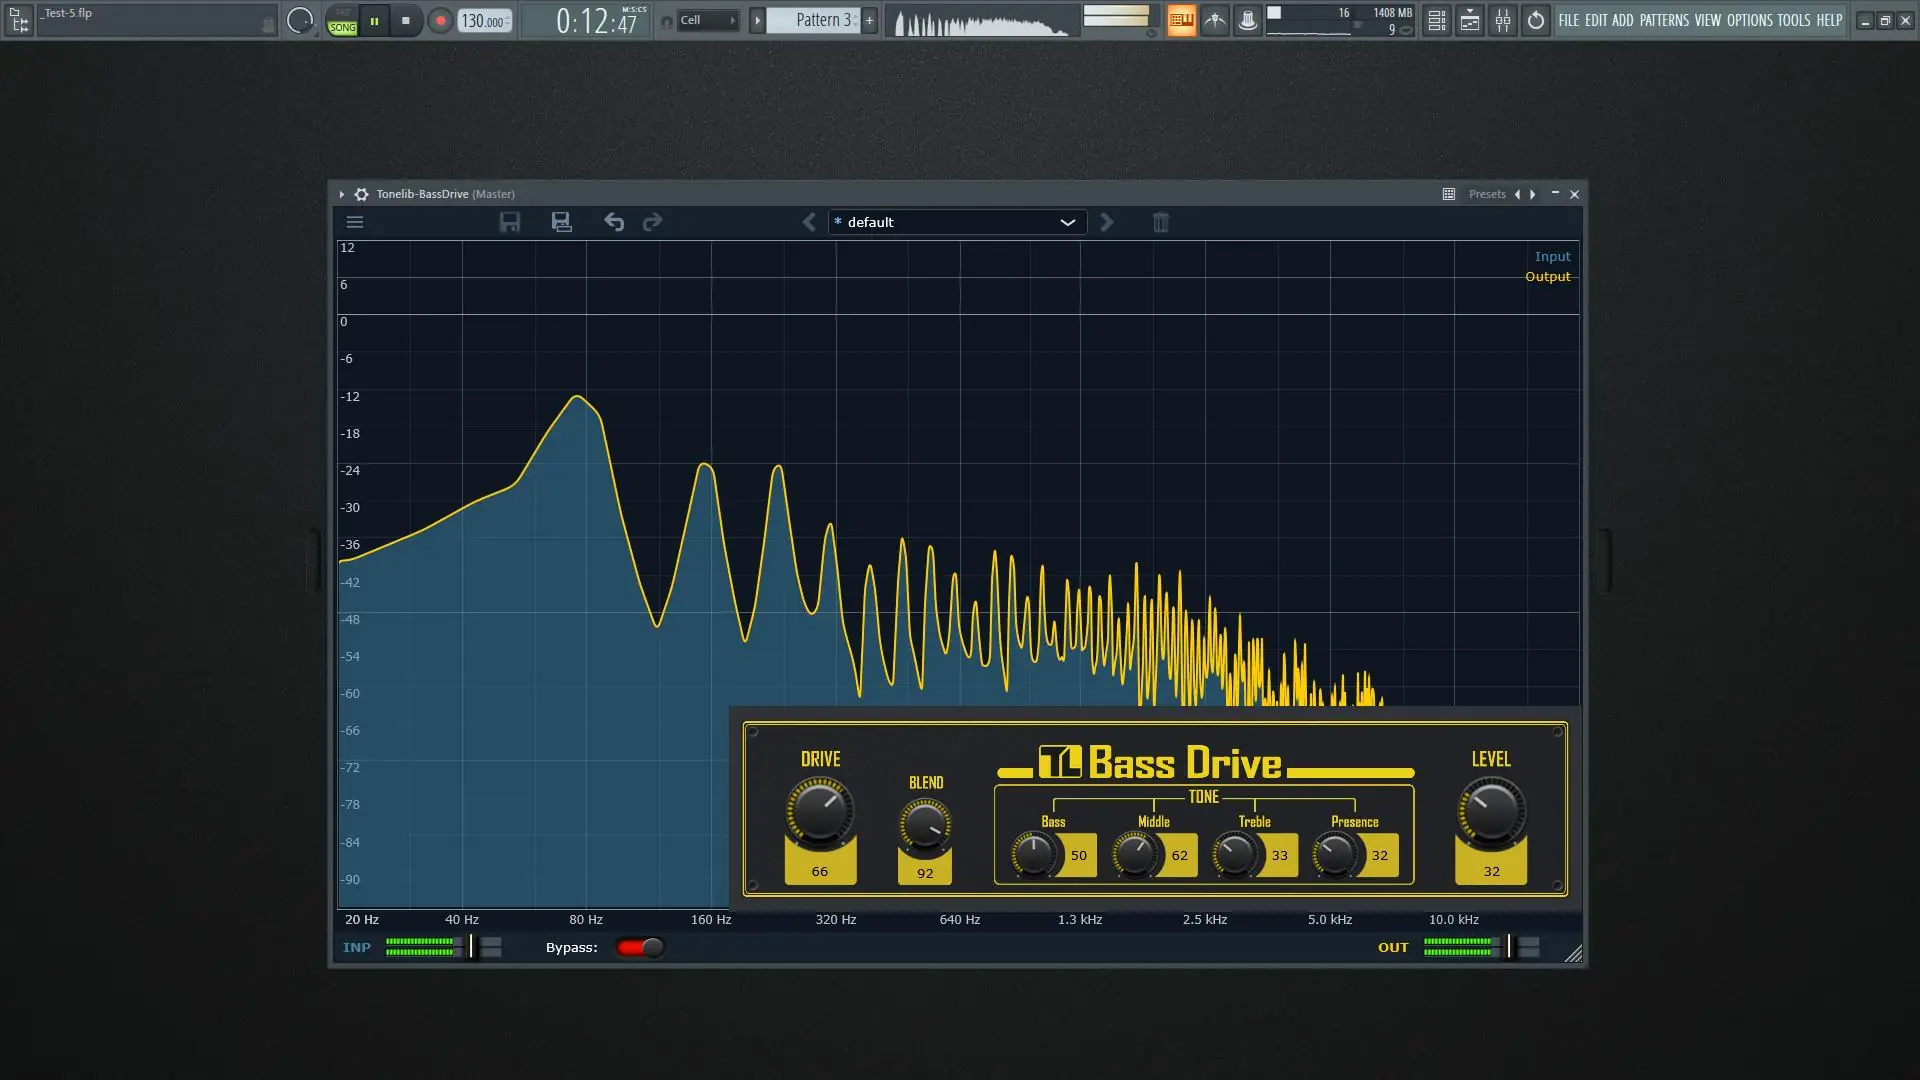
Task: Open the default preset dropdown
Action: click(x=957, y=222)
